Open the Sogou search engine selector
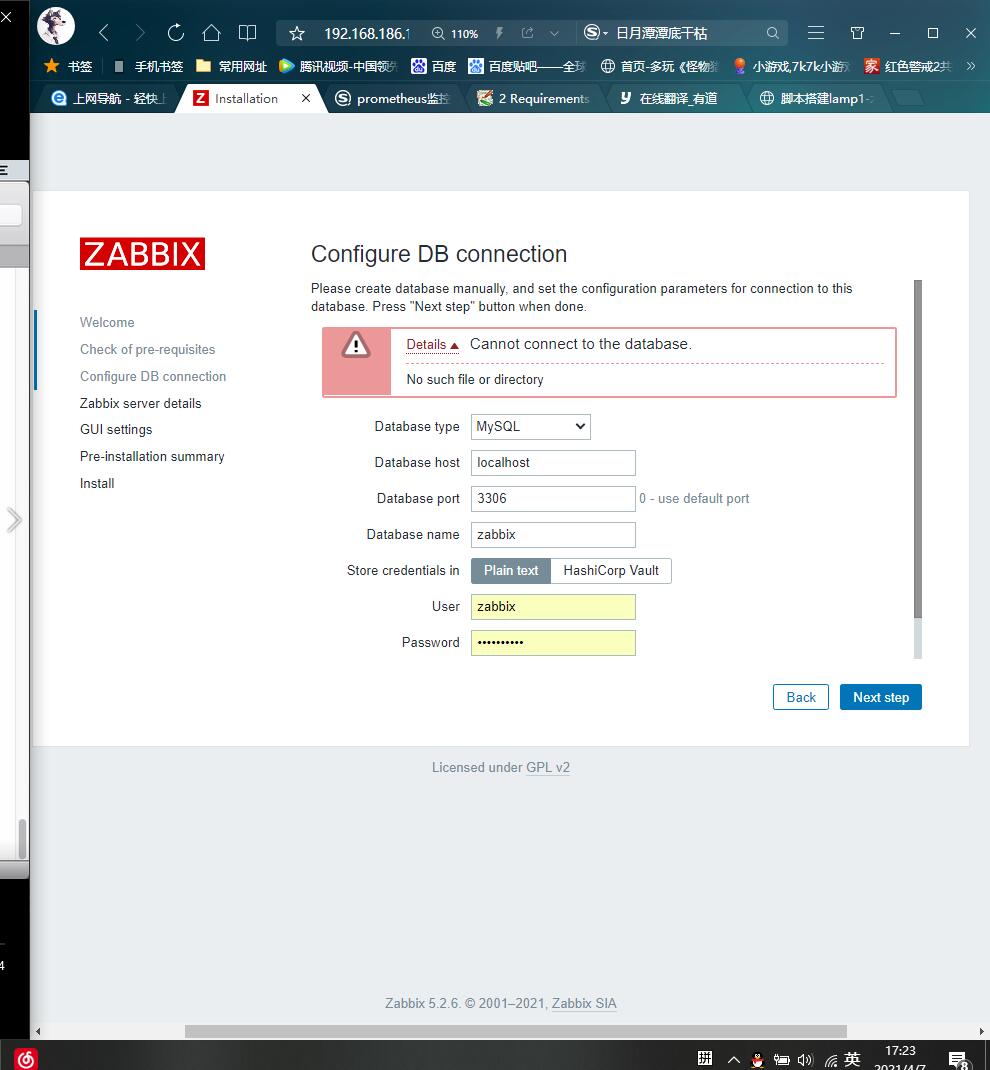 pos(596,33)
